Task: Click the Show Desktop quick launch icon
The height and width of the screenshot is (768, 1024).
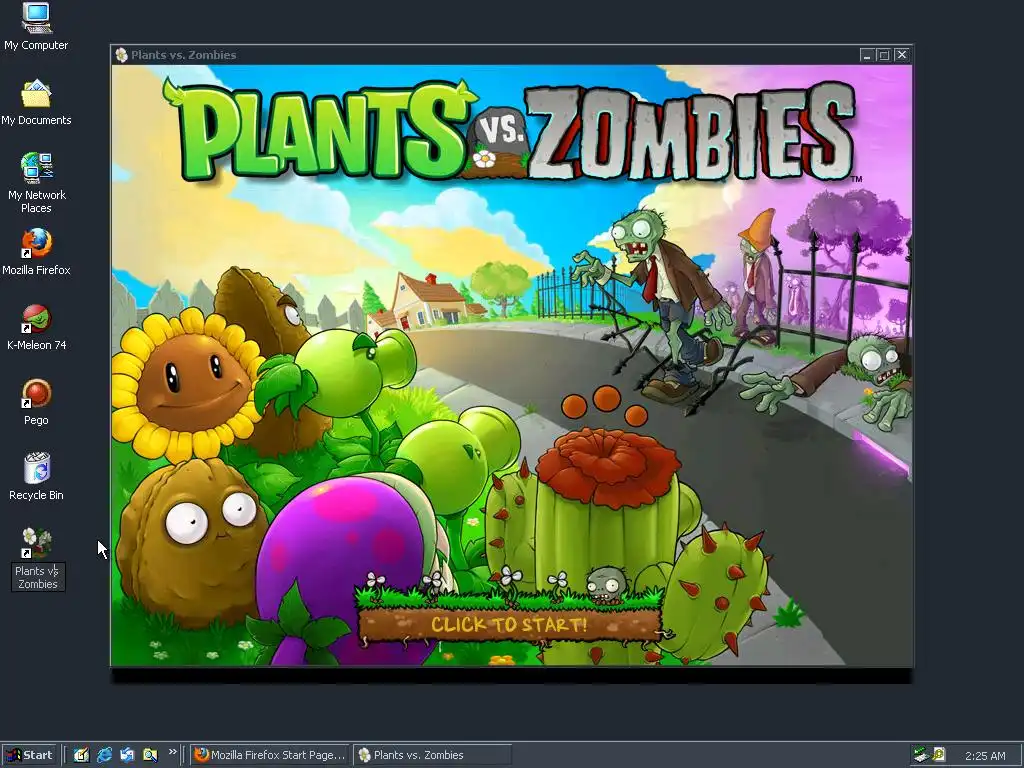Action: tap(81, 755)
